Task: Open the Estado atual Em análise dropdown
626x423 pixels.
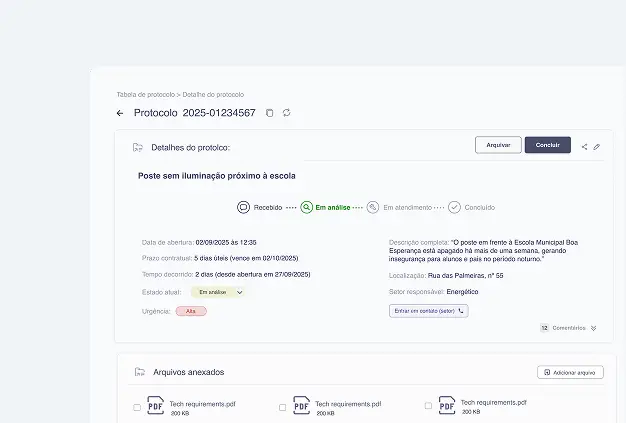Action: coord(221,292)
